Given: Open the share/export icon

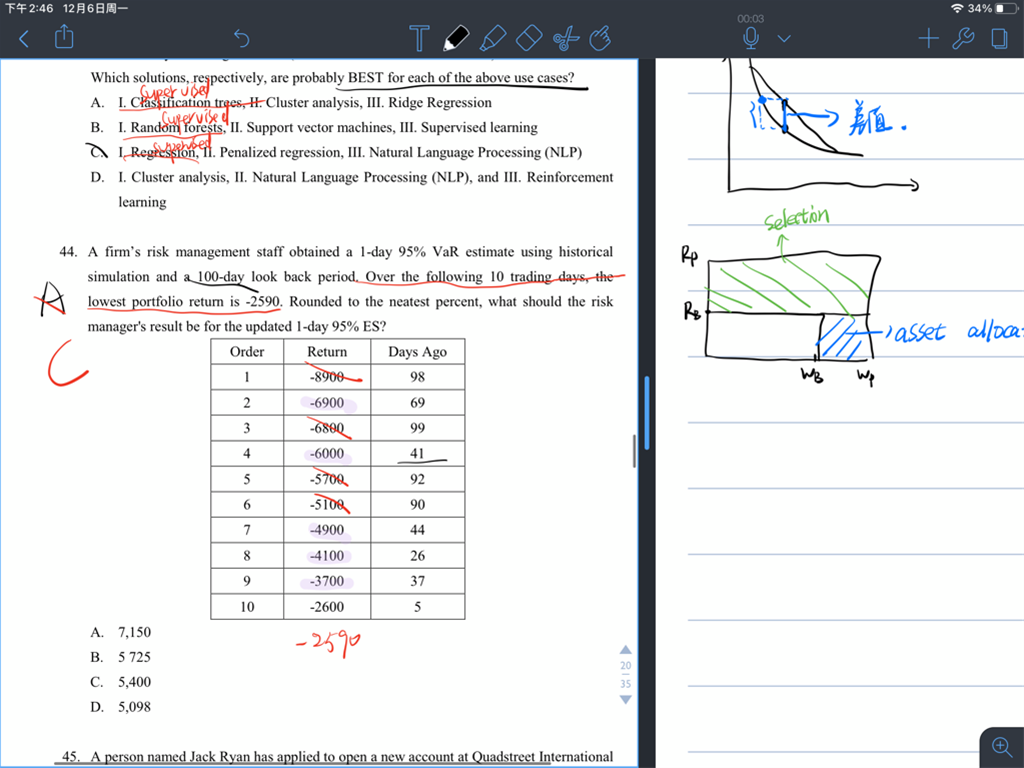Looking at the screenshot, I should (64, 37).
